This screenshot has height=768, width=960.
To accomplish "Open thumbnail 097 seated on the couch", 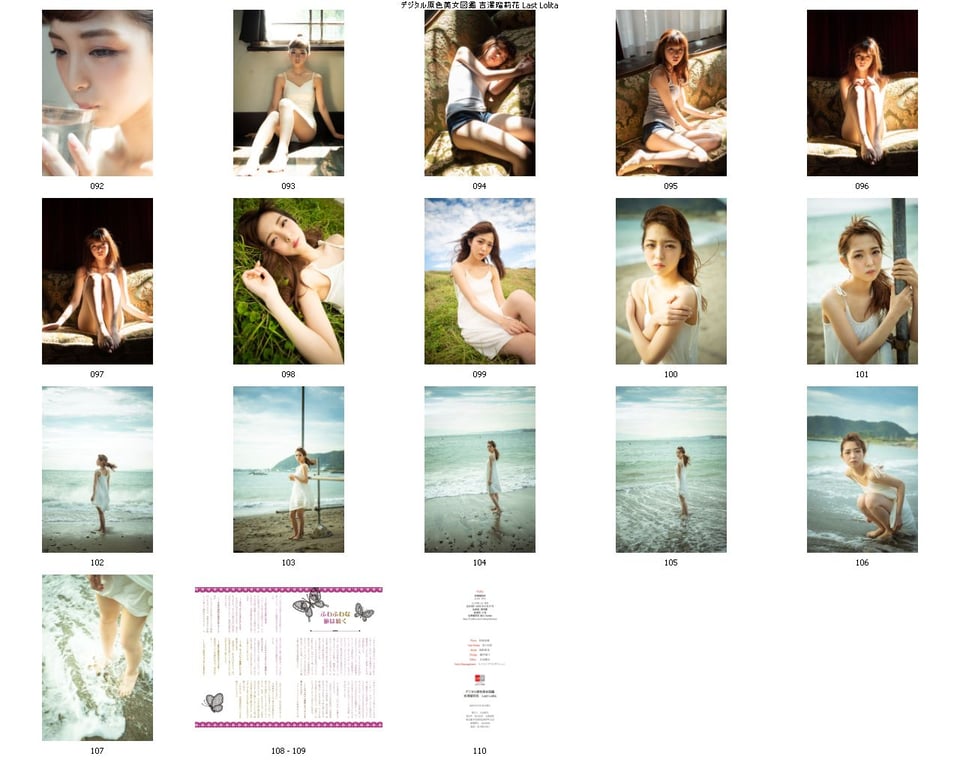I will point(96,281).
